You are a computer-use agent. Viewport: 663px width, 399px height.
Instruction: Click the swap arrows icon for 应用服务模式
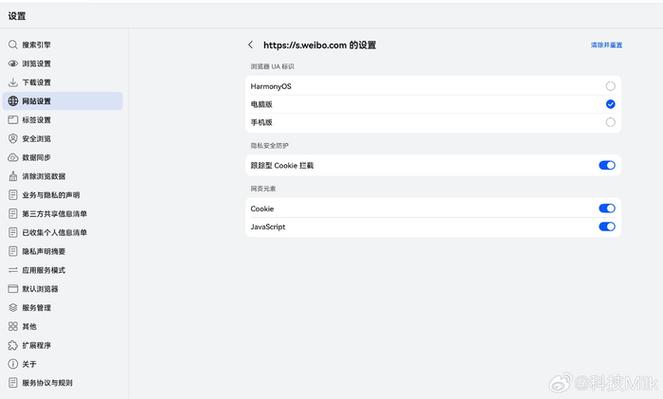point(13,270)
